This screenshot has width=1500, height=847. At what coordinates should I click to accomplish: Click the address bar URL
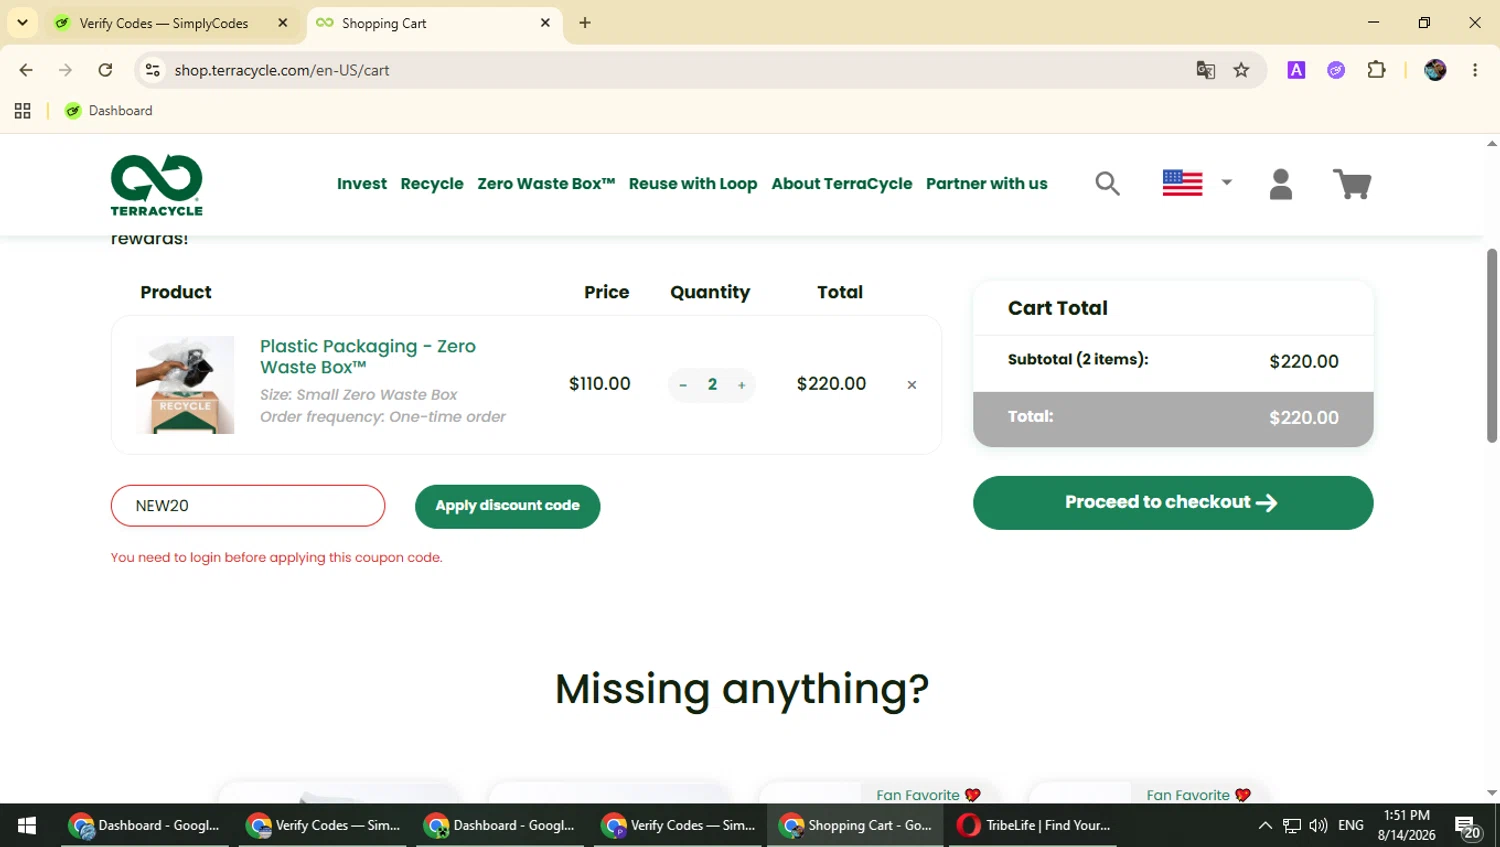click(x=282, y=70)
